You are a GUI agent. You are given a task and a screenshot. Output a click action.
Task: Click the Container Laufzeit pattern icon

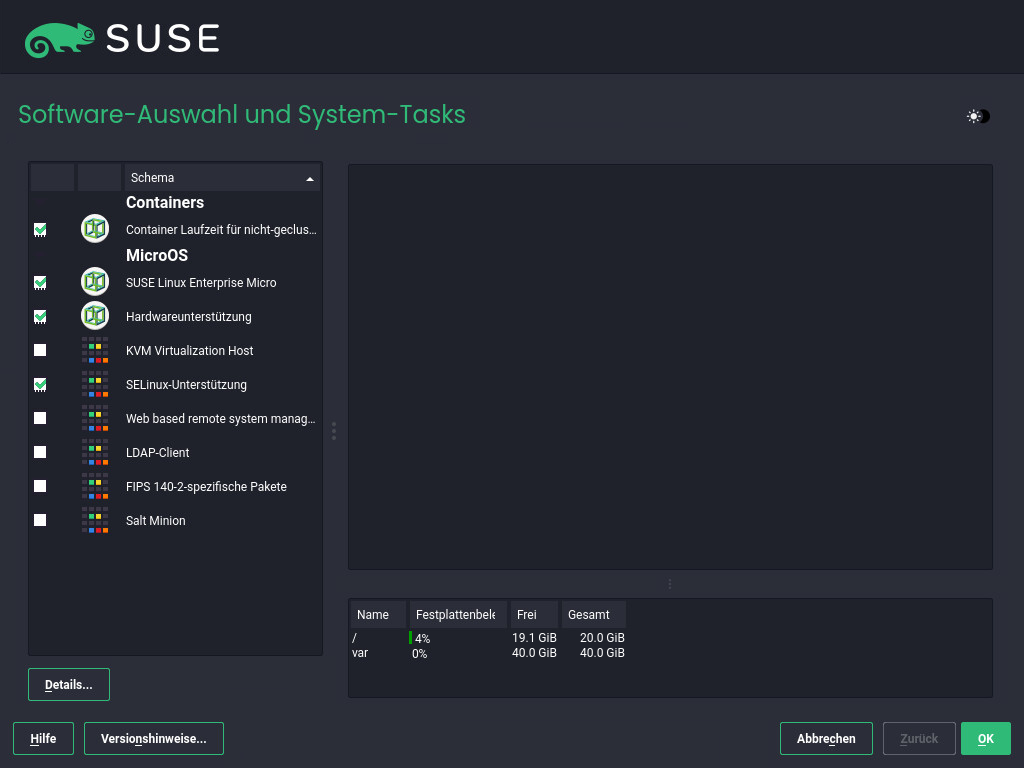pyautogui.click(x=95, y=229)
